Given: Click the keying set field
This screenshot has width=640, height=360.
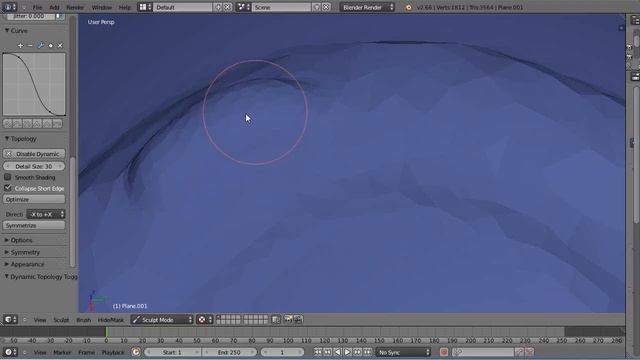Looking at the screenshot, I should coord(483,352).
